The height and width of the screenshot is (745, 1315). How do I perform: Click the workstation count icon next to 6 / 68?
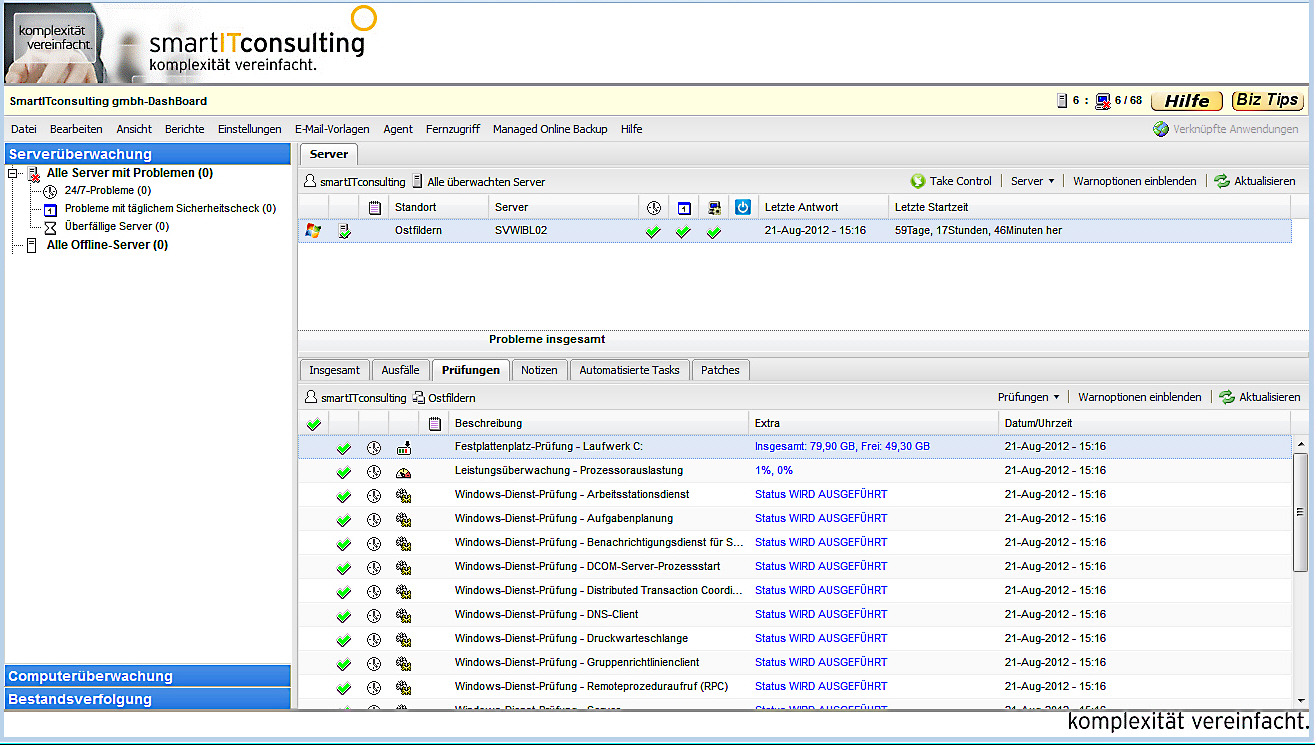coord(1103,100)
